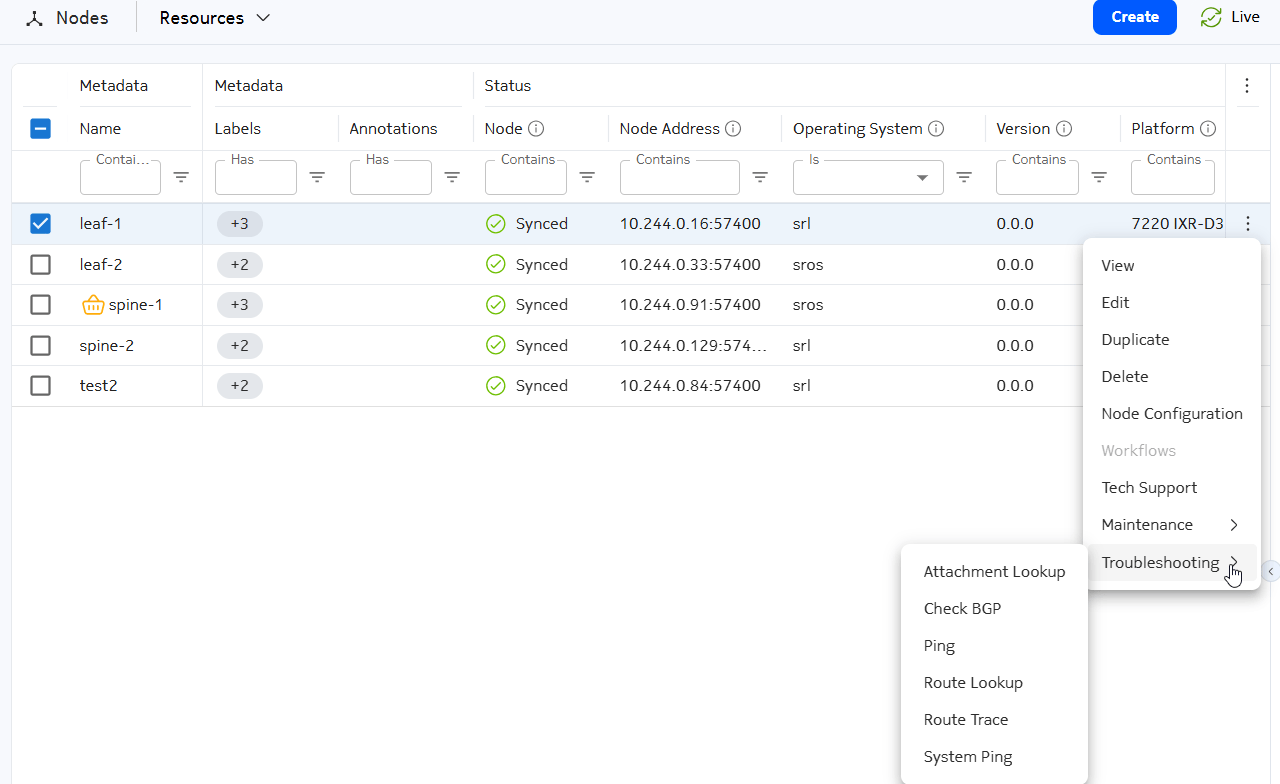Click the +2 labels chip for spine-2
This screenshot has height=784, width=1280.
click(x=240, y=346)
